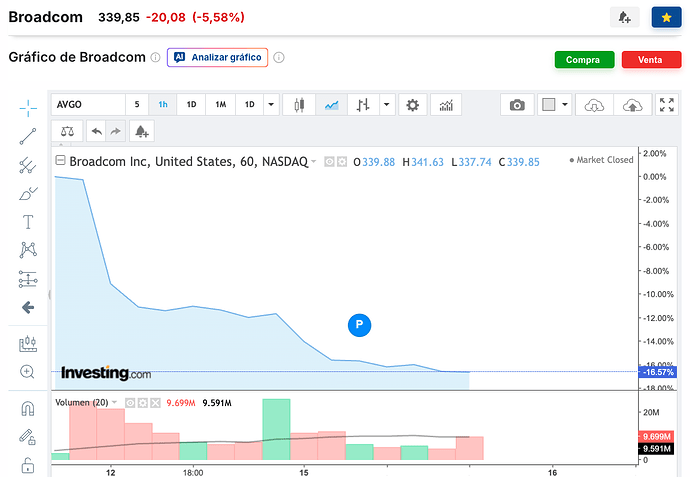Select the zoom in magnifier tool
This screenshot has width=690, height=477.
click(28, 372)
